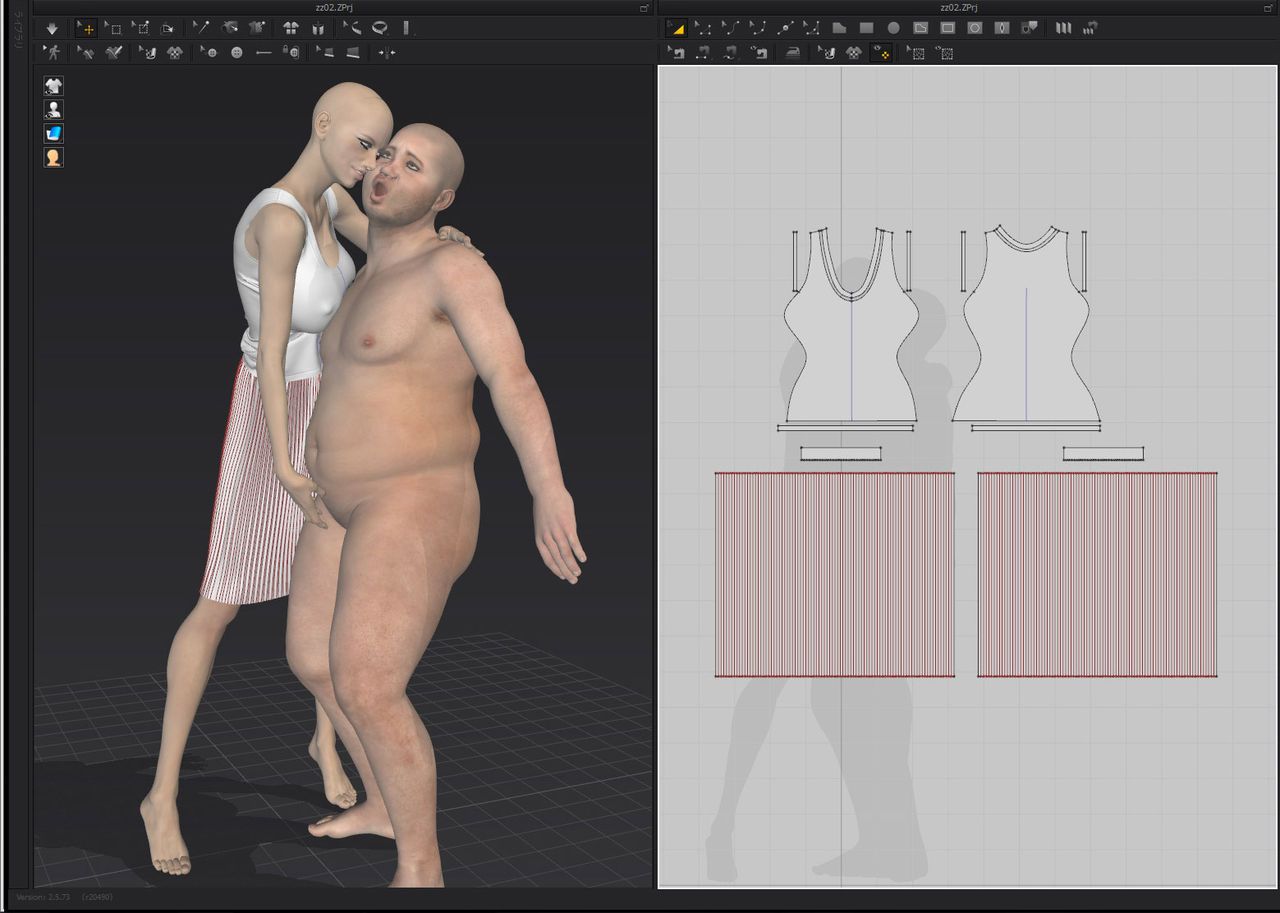Select the Steam iron tool
The width and height of the screenshot is (1280, 913).
[793, 52]
